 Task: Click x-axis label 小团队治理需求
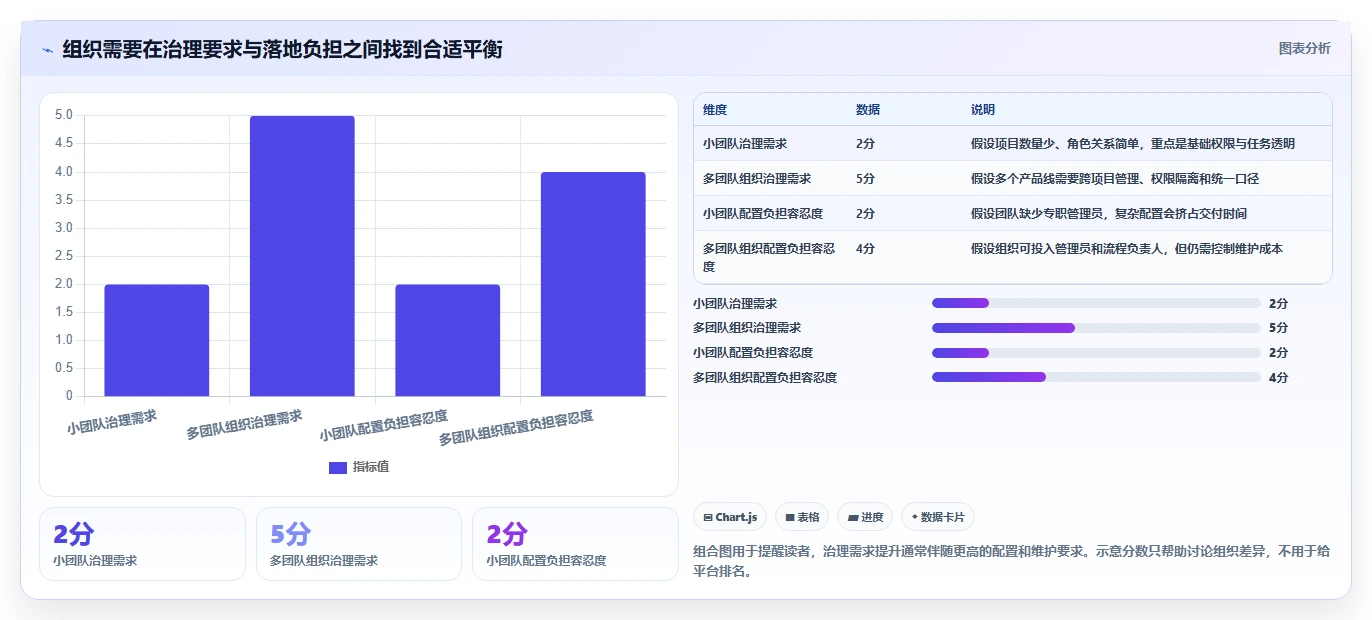click(112, 421)
